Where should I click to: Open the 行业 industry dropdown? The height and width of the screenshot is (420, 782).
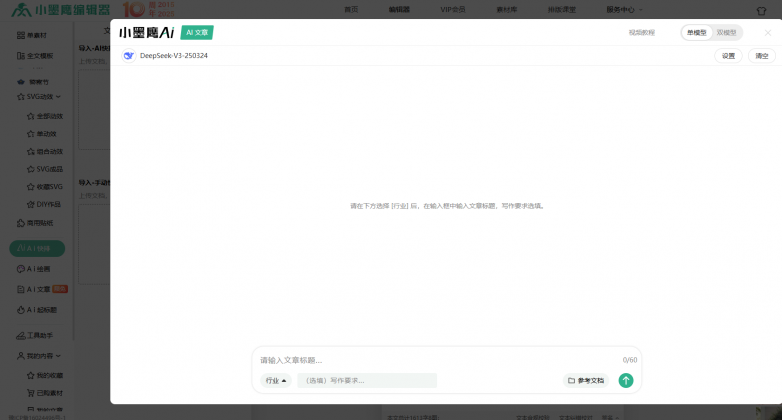(276, 380)
